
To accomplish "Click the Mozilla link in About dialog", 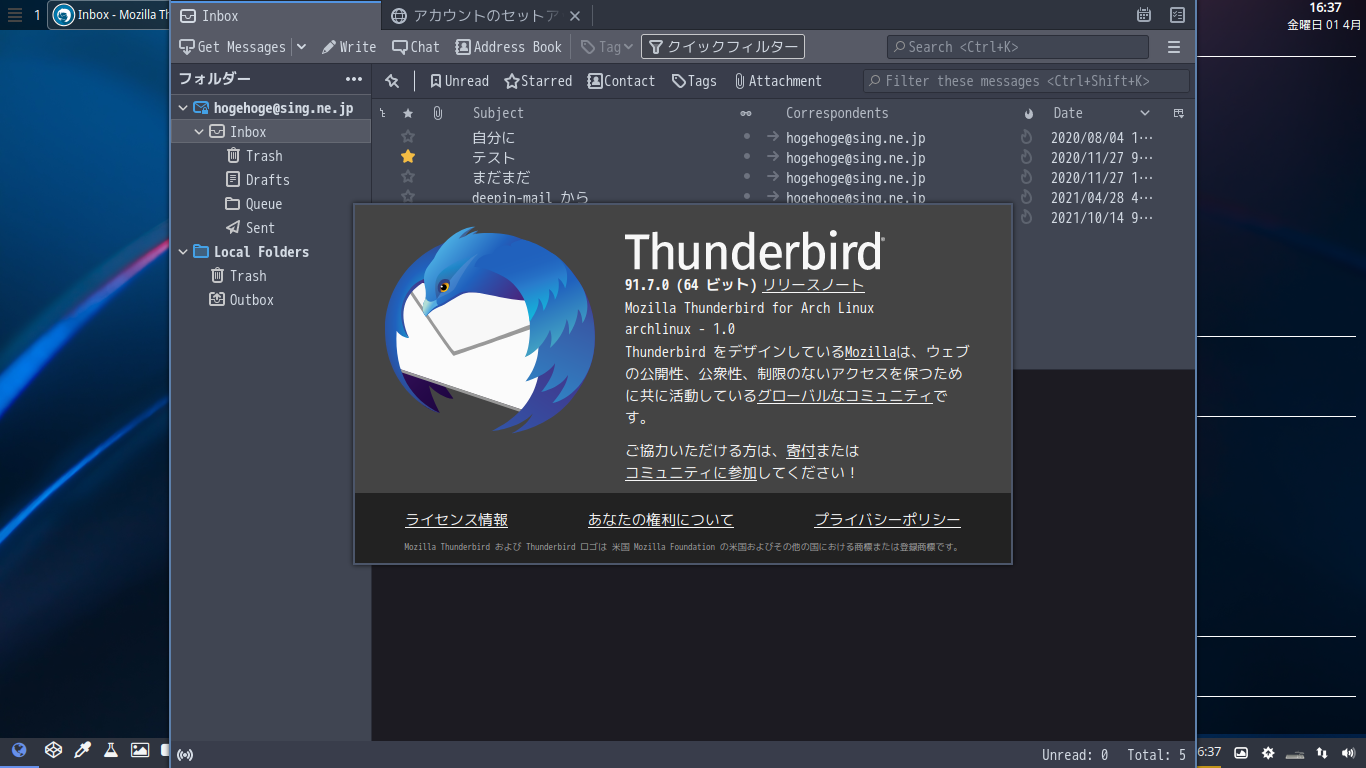I will pyautogui.click(x=870, y=352).
